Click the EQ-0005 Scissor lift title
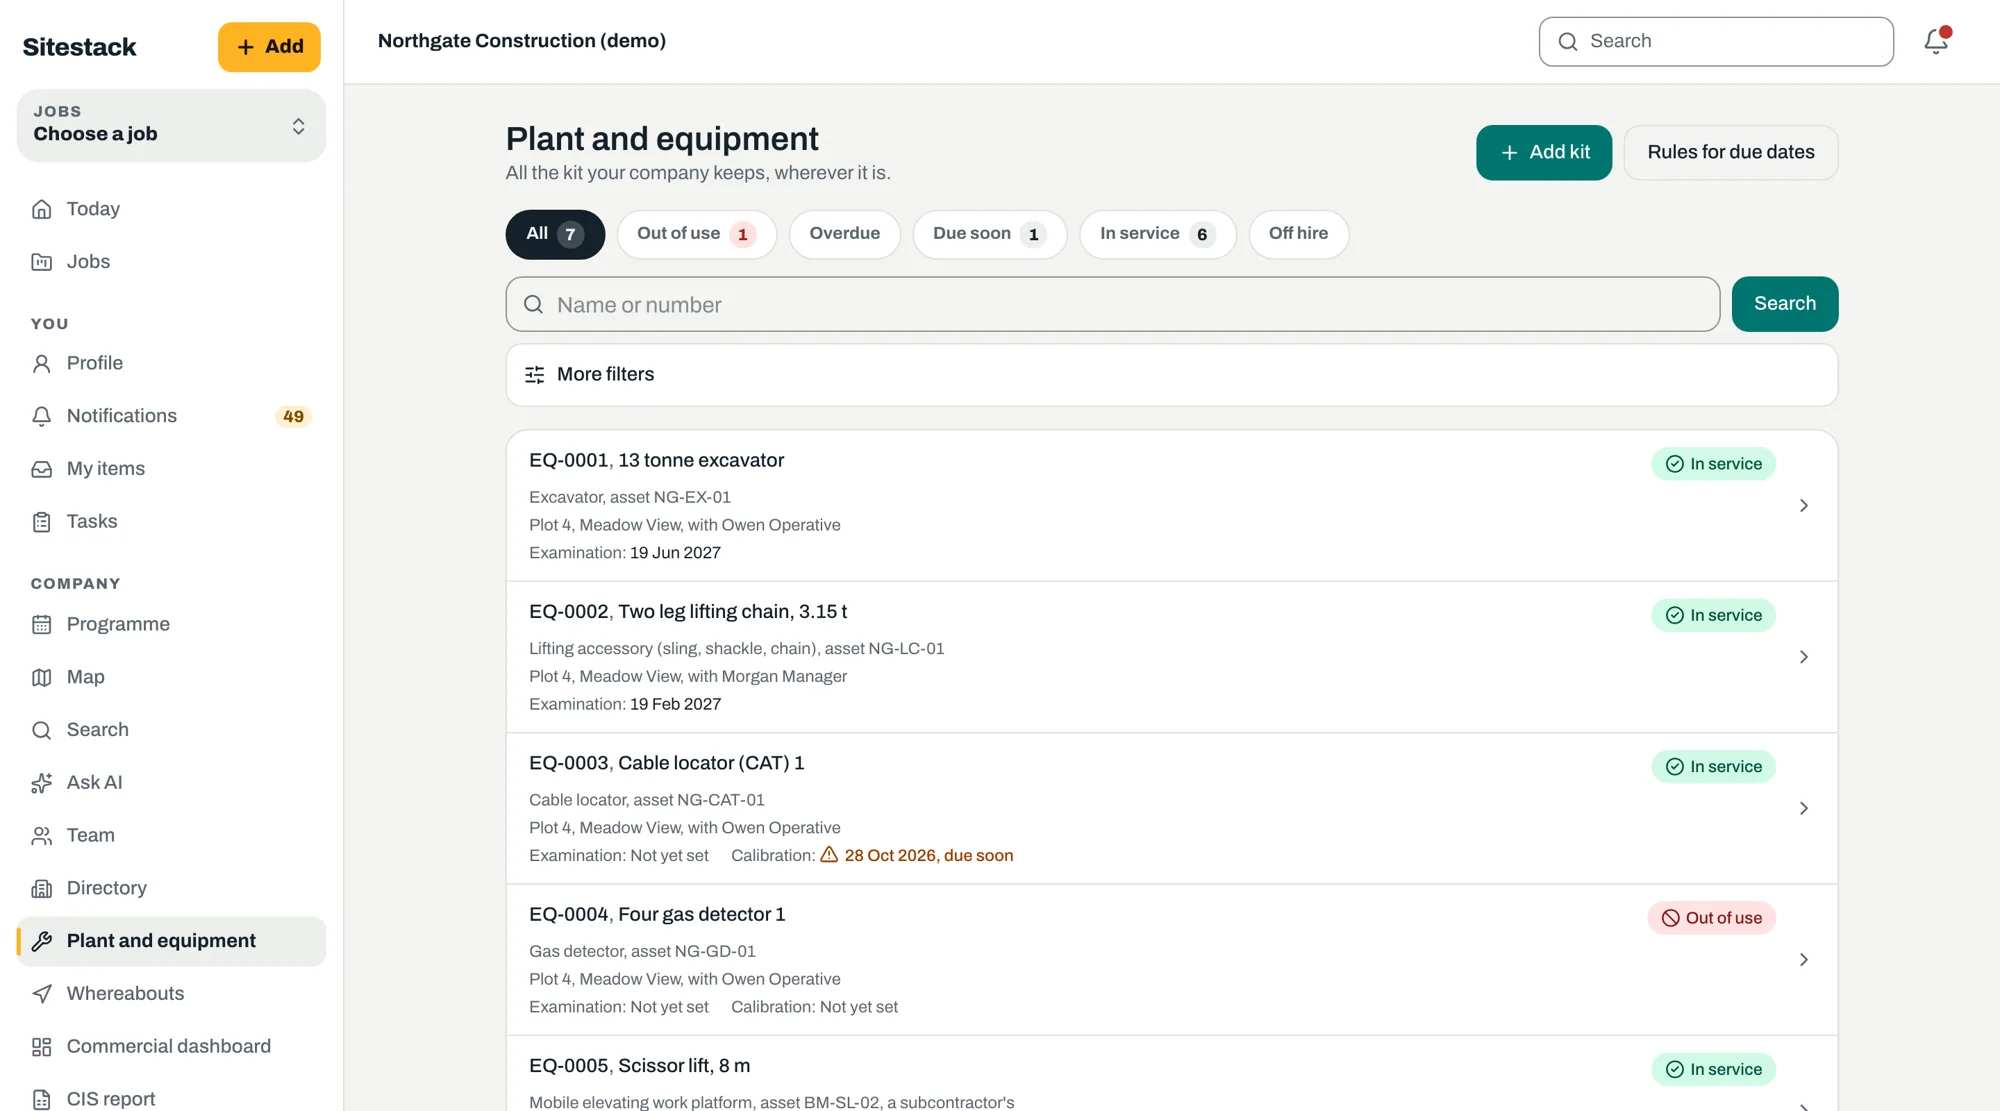 (x=639, y=1066)
